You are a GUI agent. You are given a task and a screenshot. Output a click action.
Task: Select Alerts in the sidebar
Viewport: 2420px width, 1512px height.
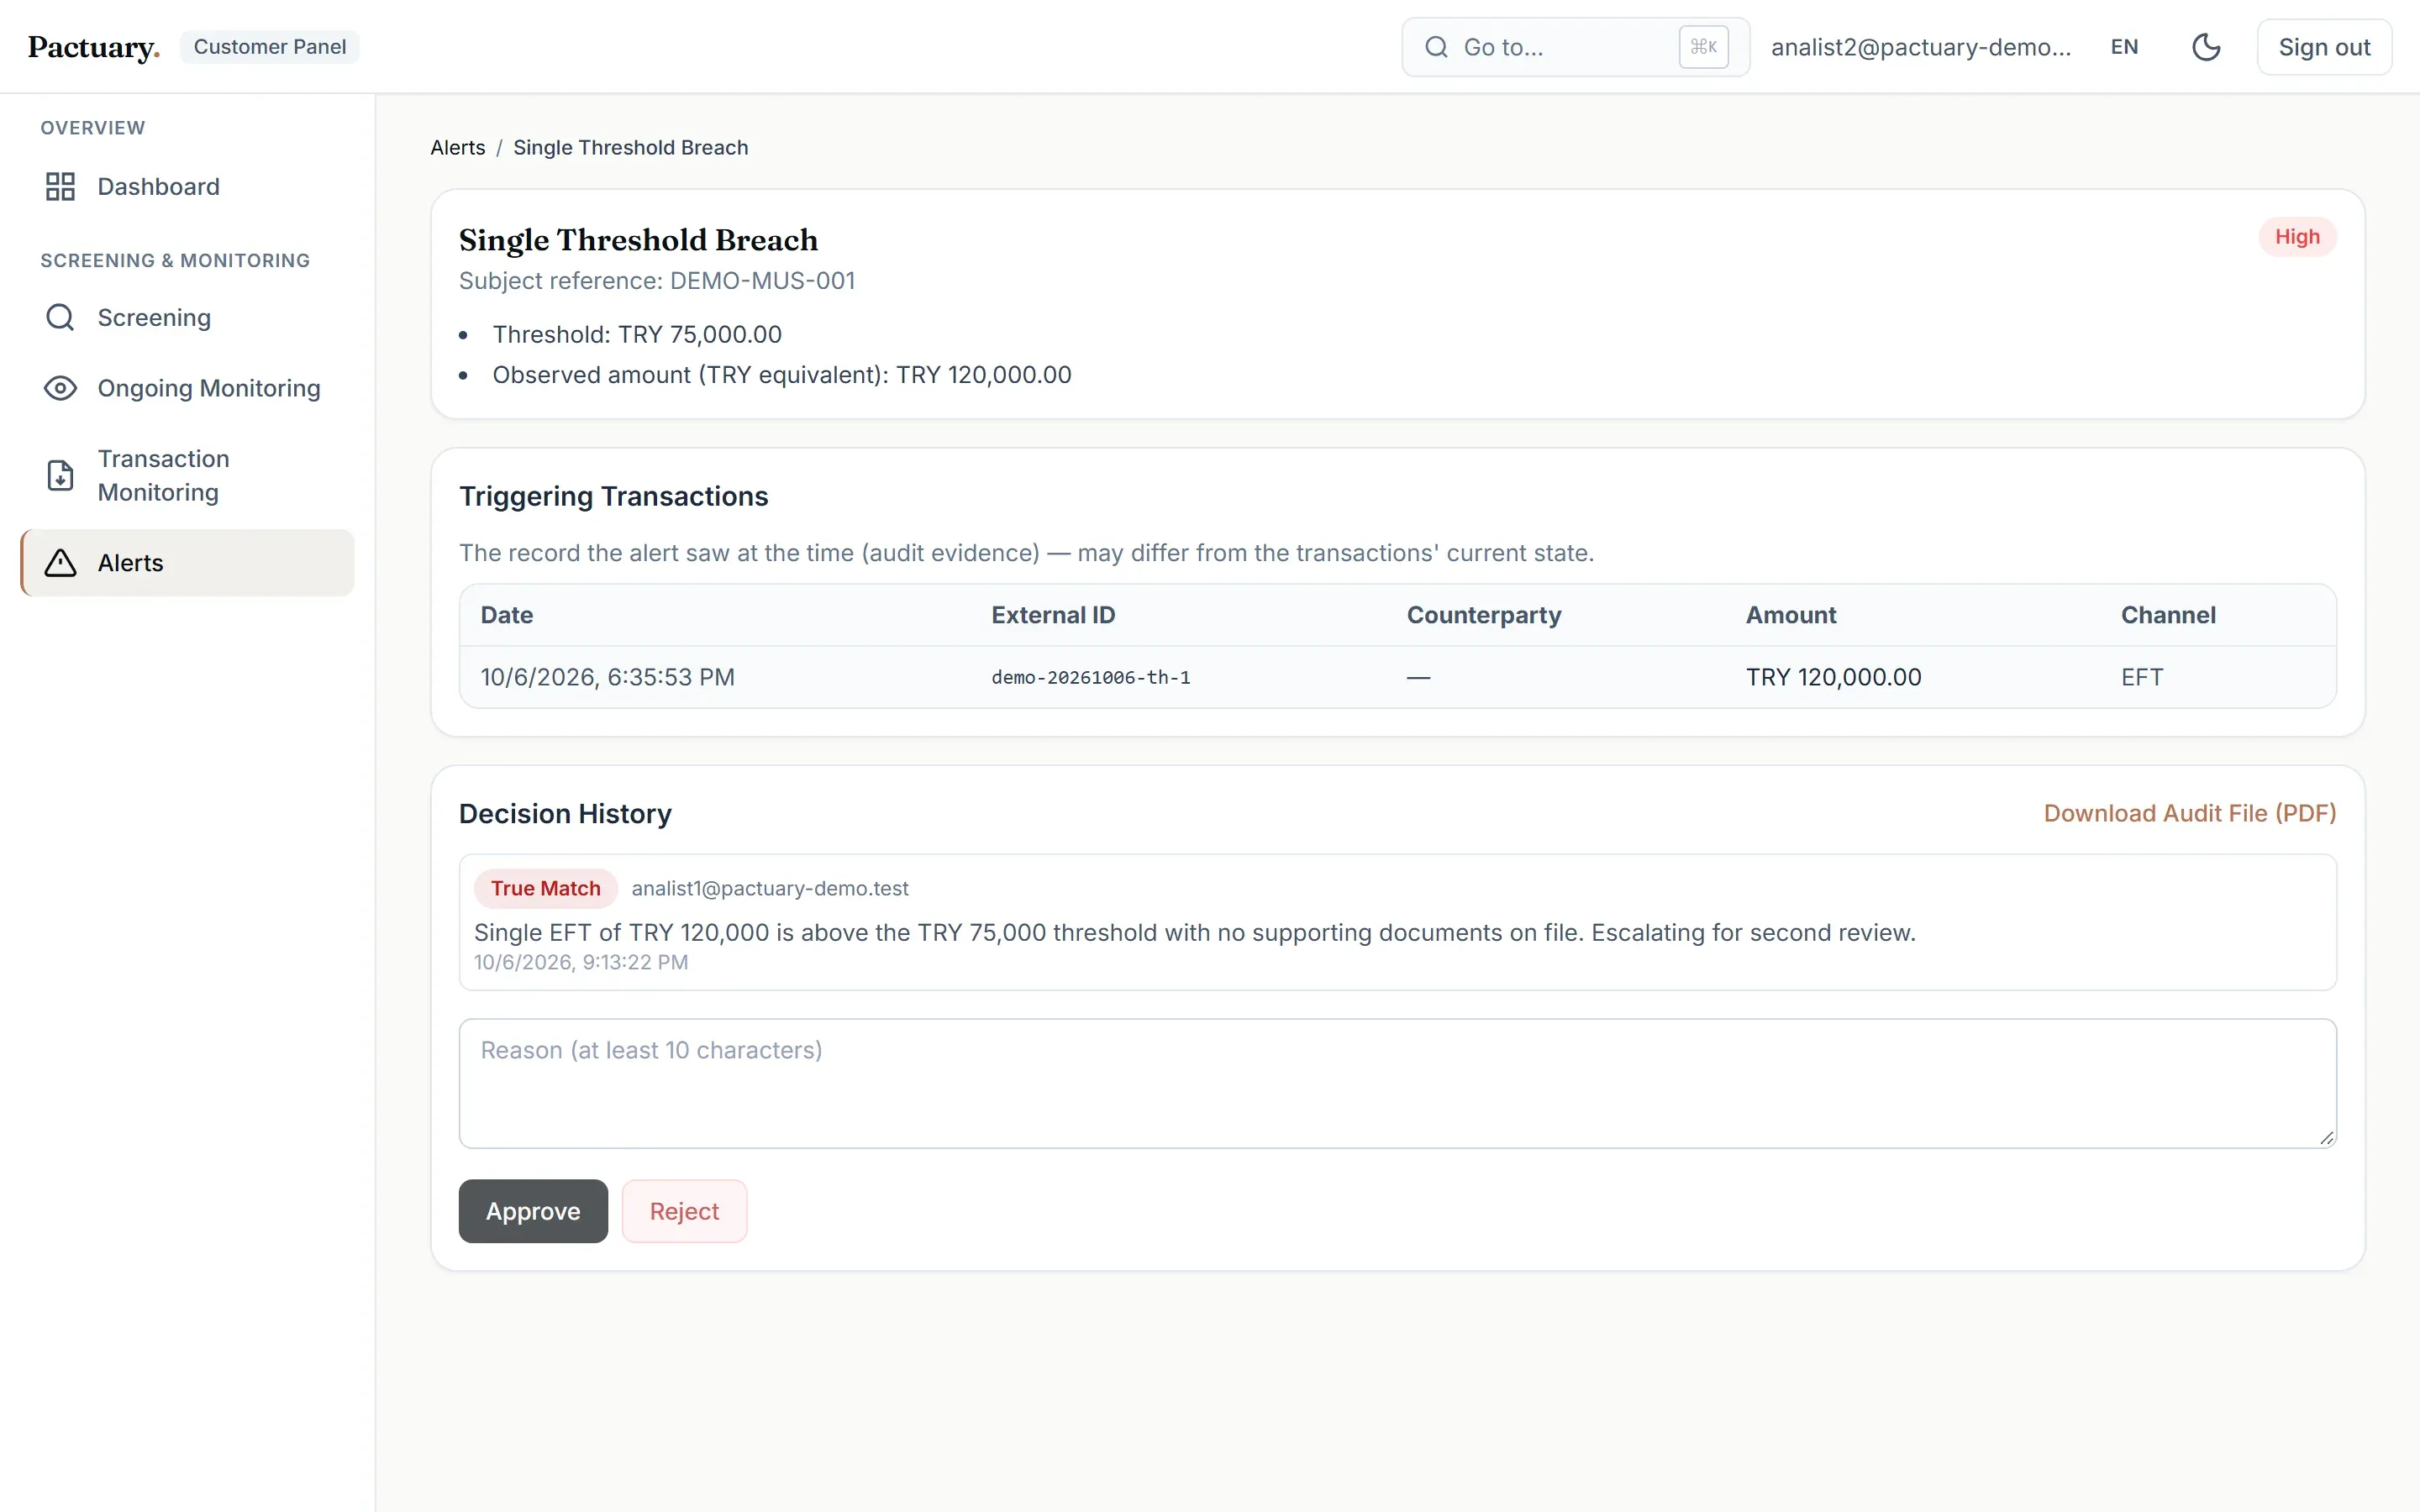[187, 563]
